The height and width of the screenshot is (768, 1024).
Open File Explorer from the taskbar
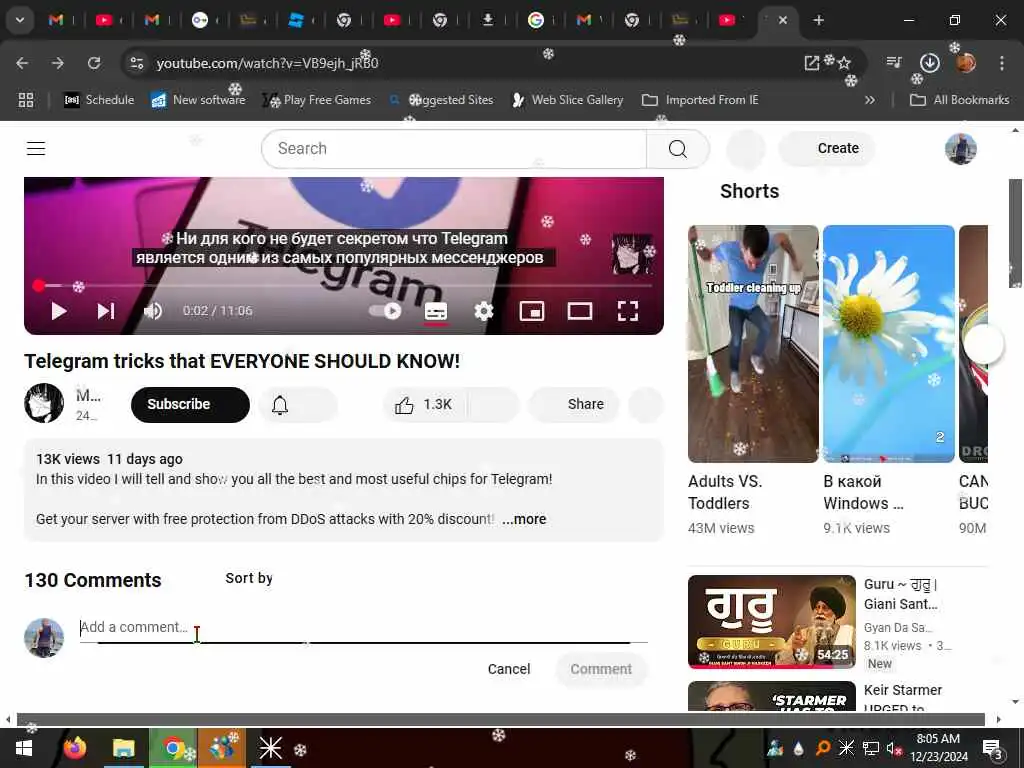pyautogui.click(x=123, y=748)
